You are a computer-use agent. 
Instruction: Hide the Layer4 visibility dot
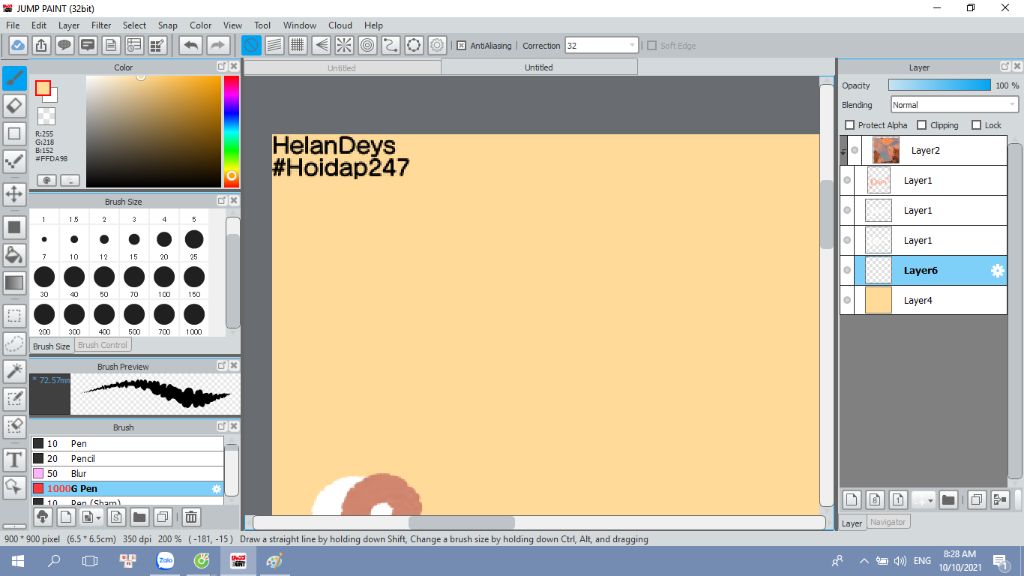click(847, 300)
